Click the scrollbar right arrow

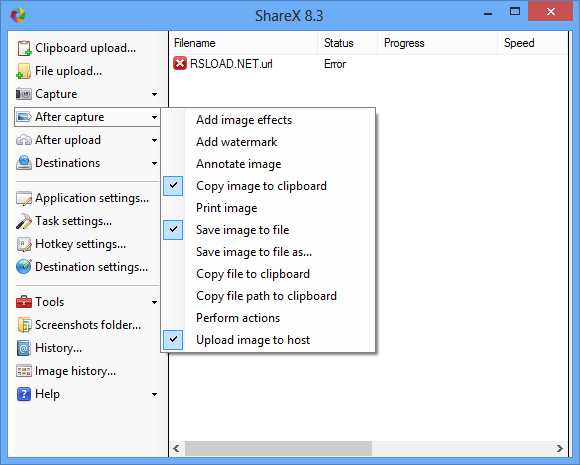[560, 448]
